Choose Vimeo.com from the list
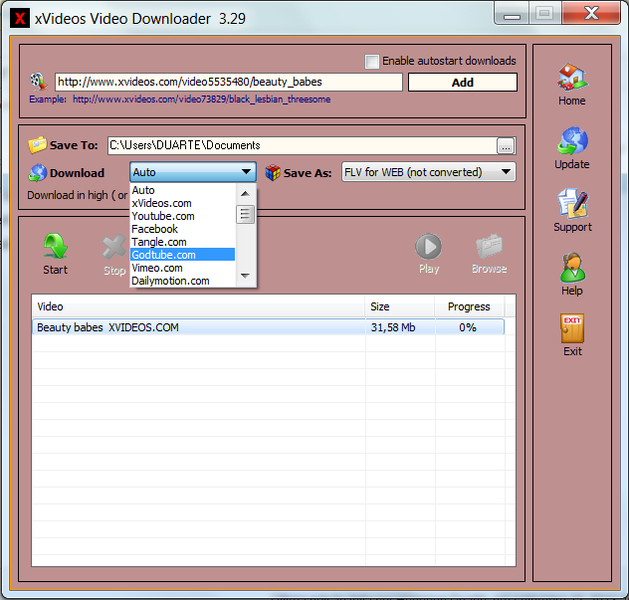629x600 pixels. 183,268
